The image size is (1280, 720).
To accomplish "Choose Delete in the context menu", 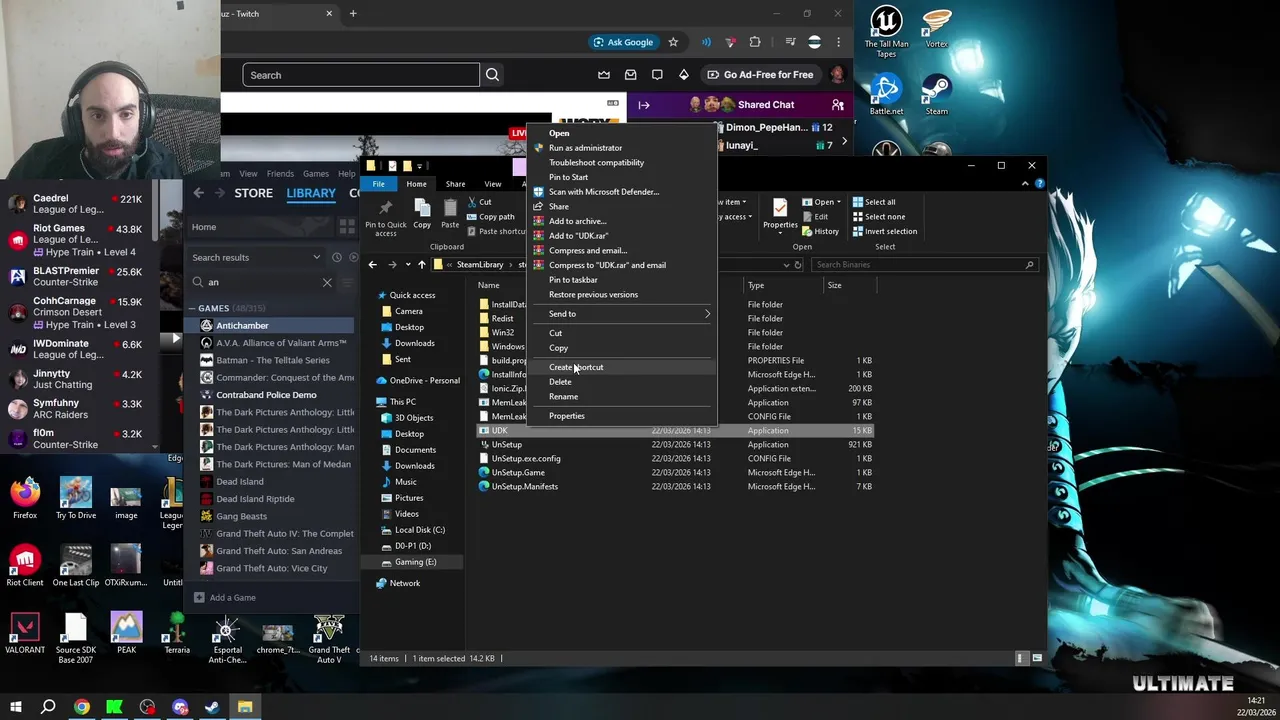I will pyautogui.click(x=560, y=382).
